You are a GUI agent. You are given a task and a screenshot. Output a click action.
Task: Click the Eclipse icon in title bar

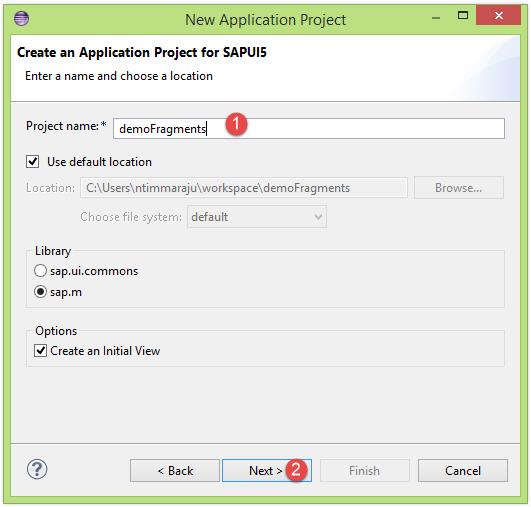coord(21,18)
